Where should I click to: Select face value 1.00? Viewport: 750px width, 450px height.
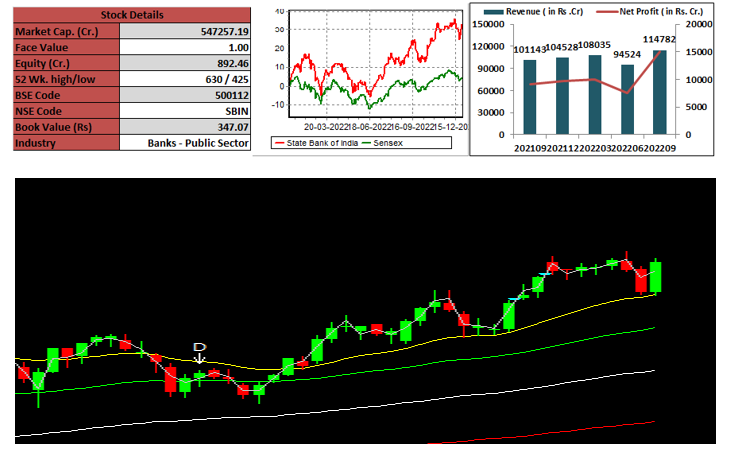(239, 47)
